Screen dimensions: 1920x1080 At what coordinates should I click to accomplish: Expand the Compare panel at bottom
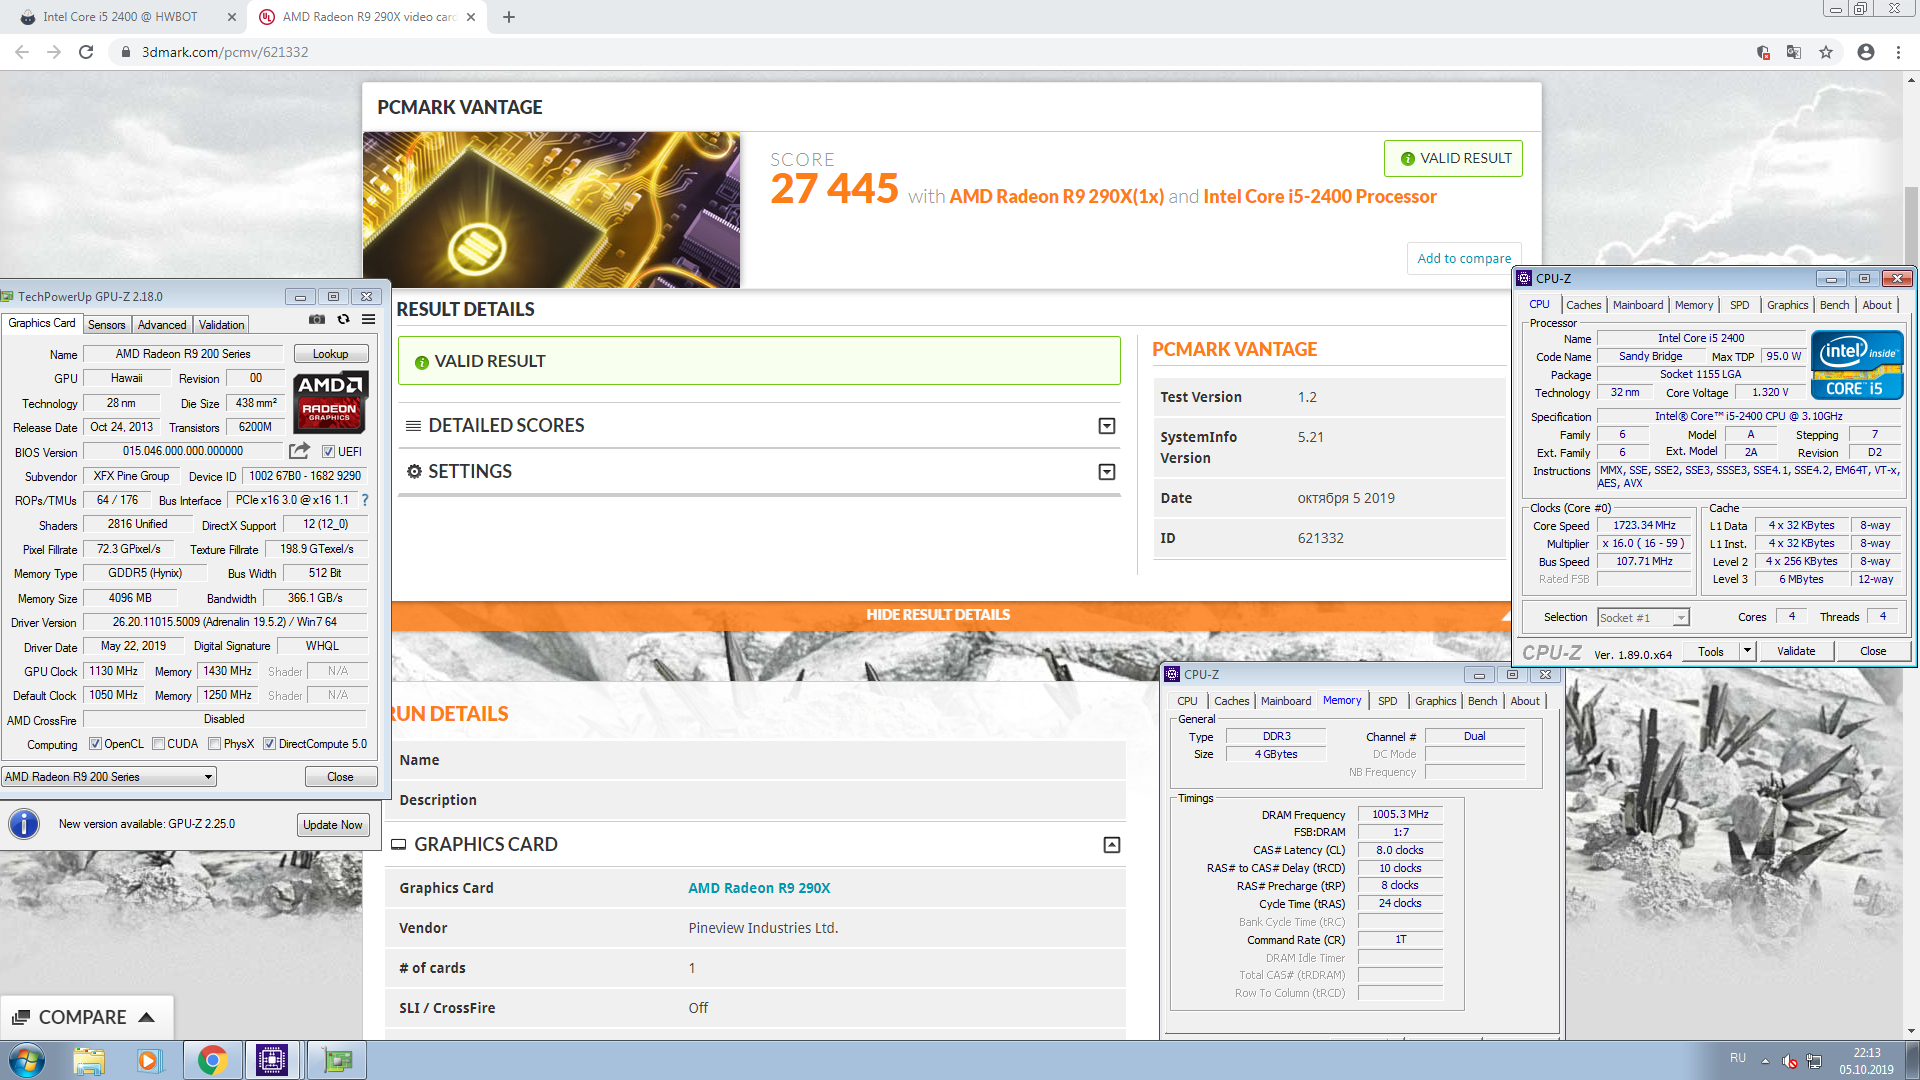coord(86,1017)
